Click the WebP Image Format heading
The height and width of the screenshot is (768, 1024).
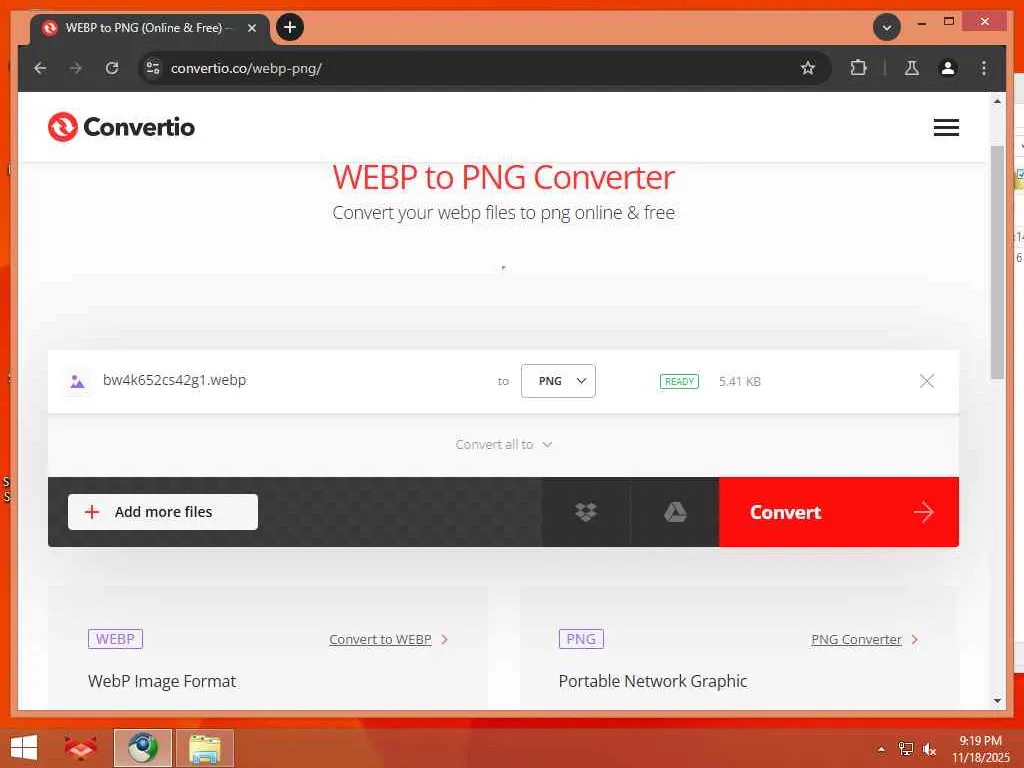pos(162,681)
